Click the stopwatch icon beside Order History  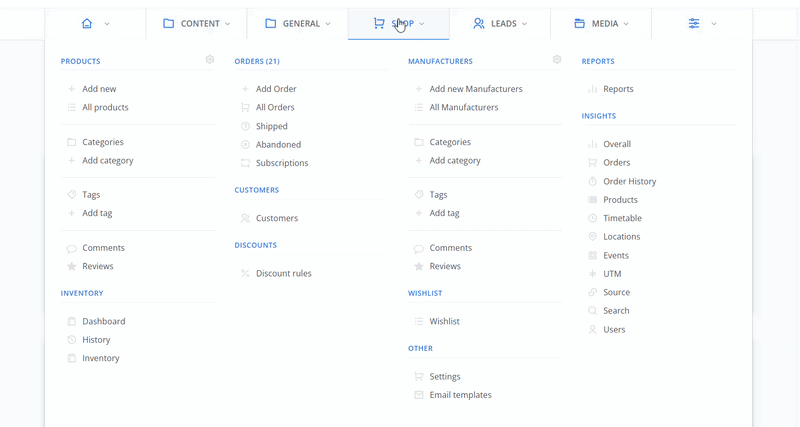pos(592,181)
